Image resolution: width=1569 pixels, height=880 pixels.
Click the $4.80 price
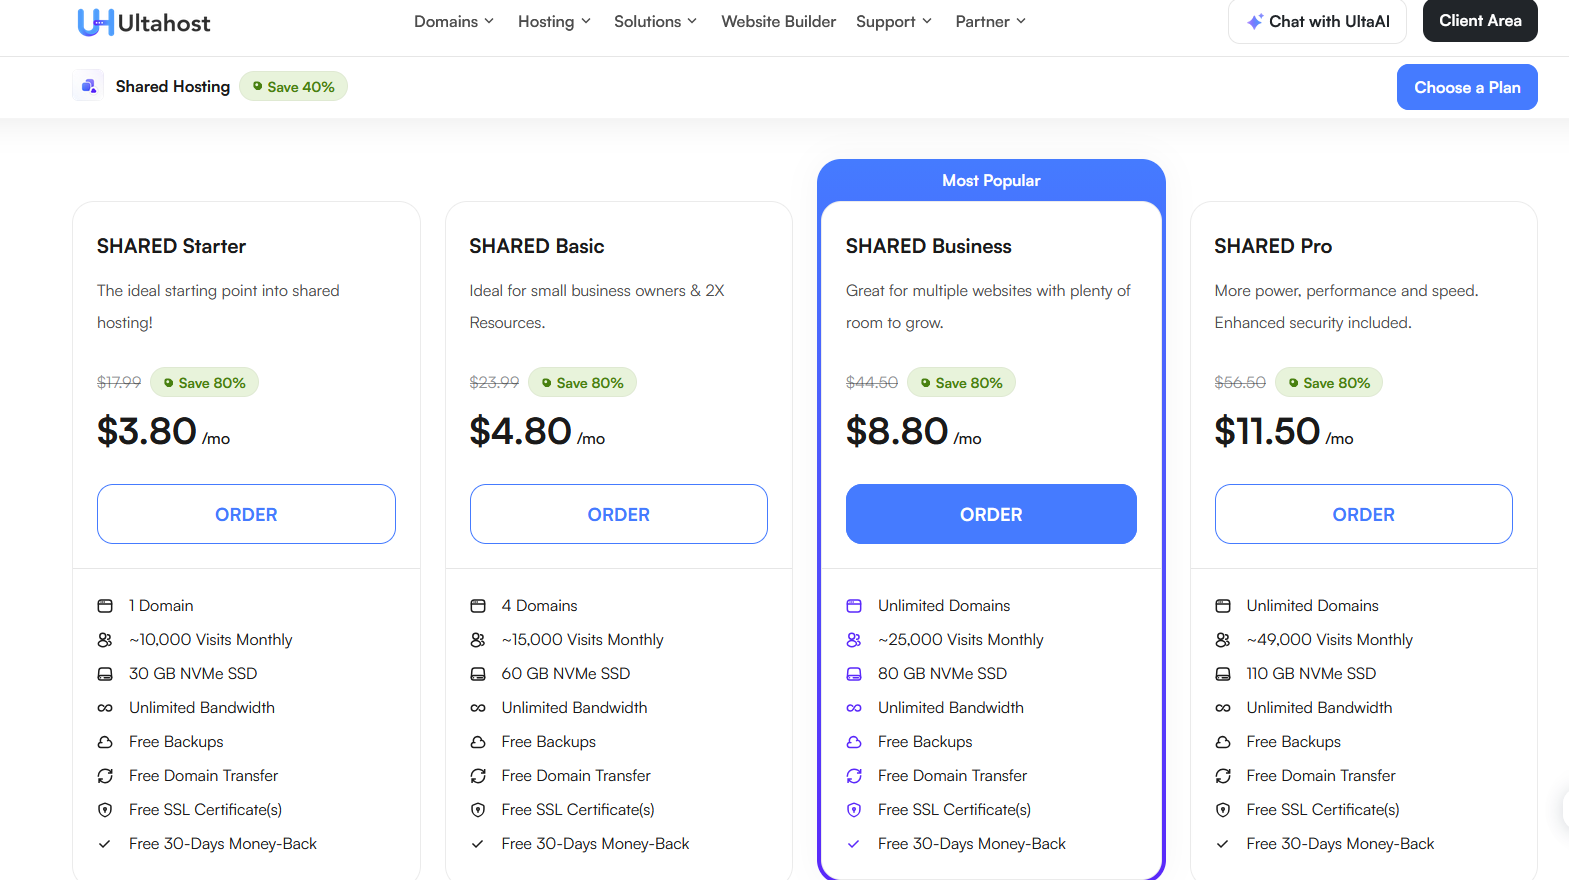pos(521,431)
